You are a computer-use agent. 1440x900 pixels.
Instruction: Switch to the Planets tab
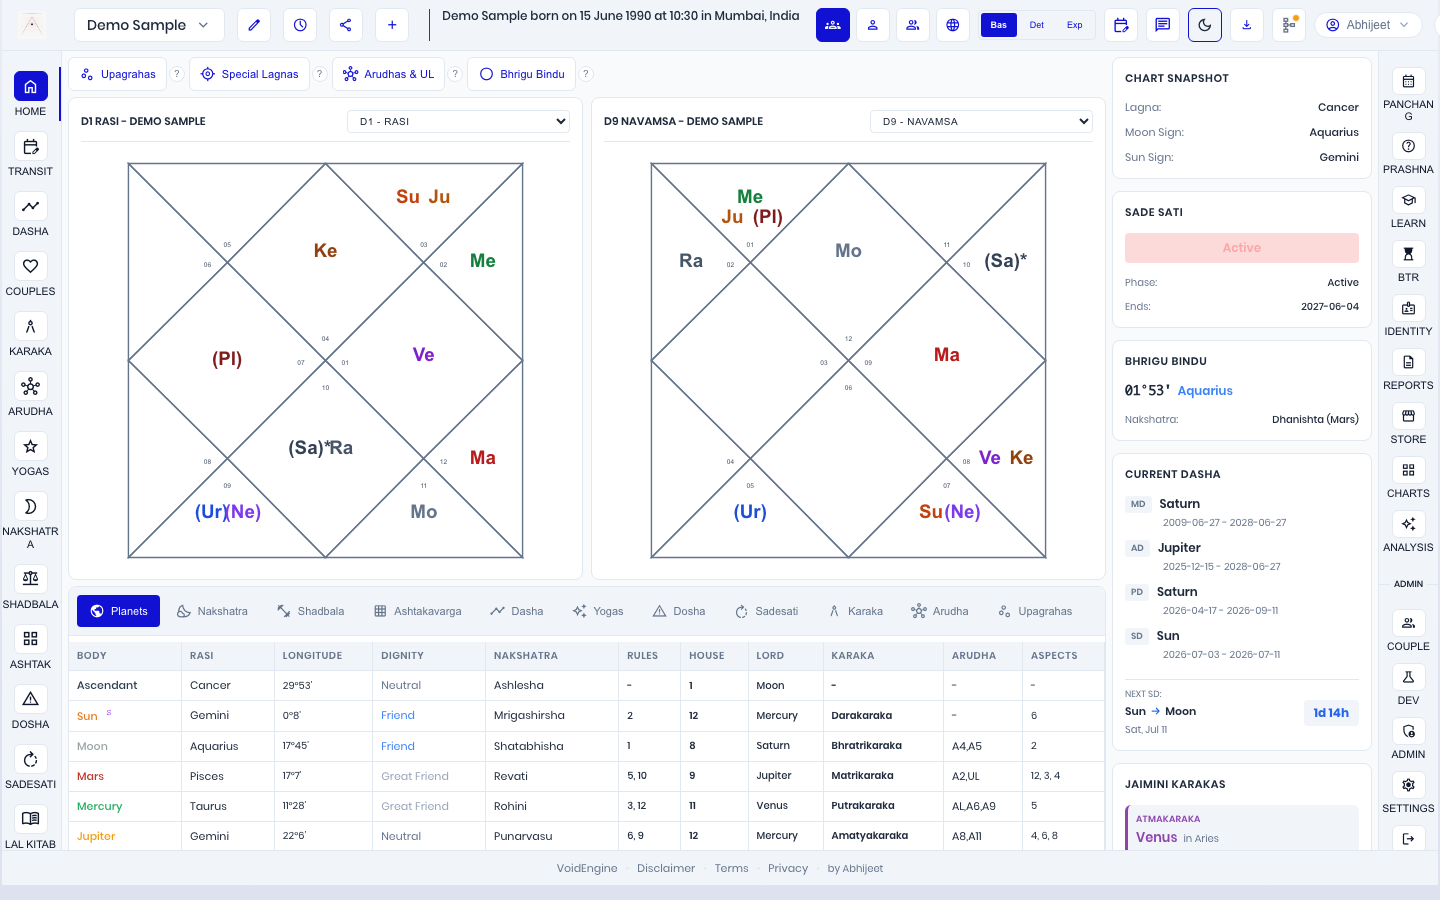[x=119, y=611]
